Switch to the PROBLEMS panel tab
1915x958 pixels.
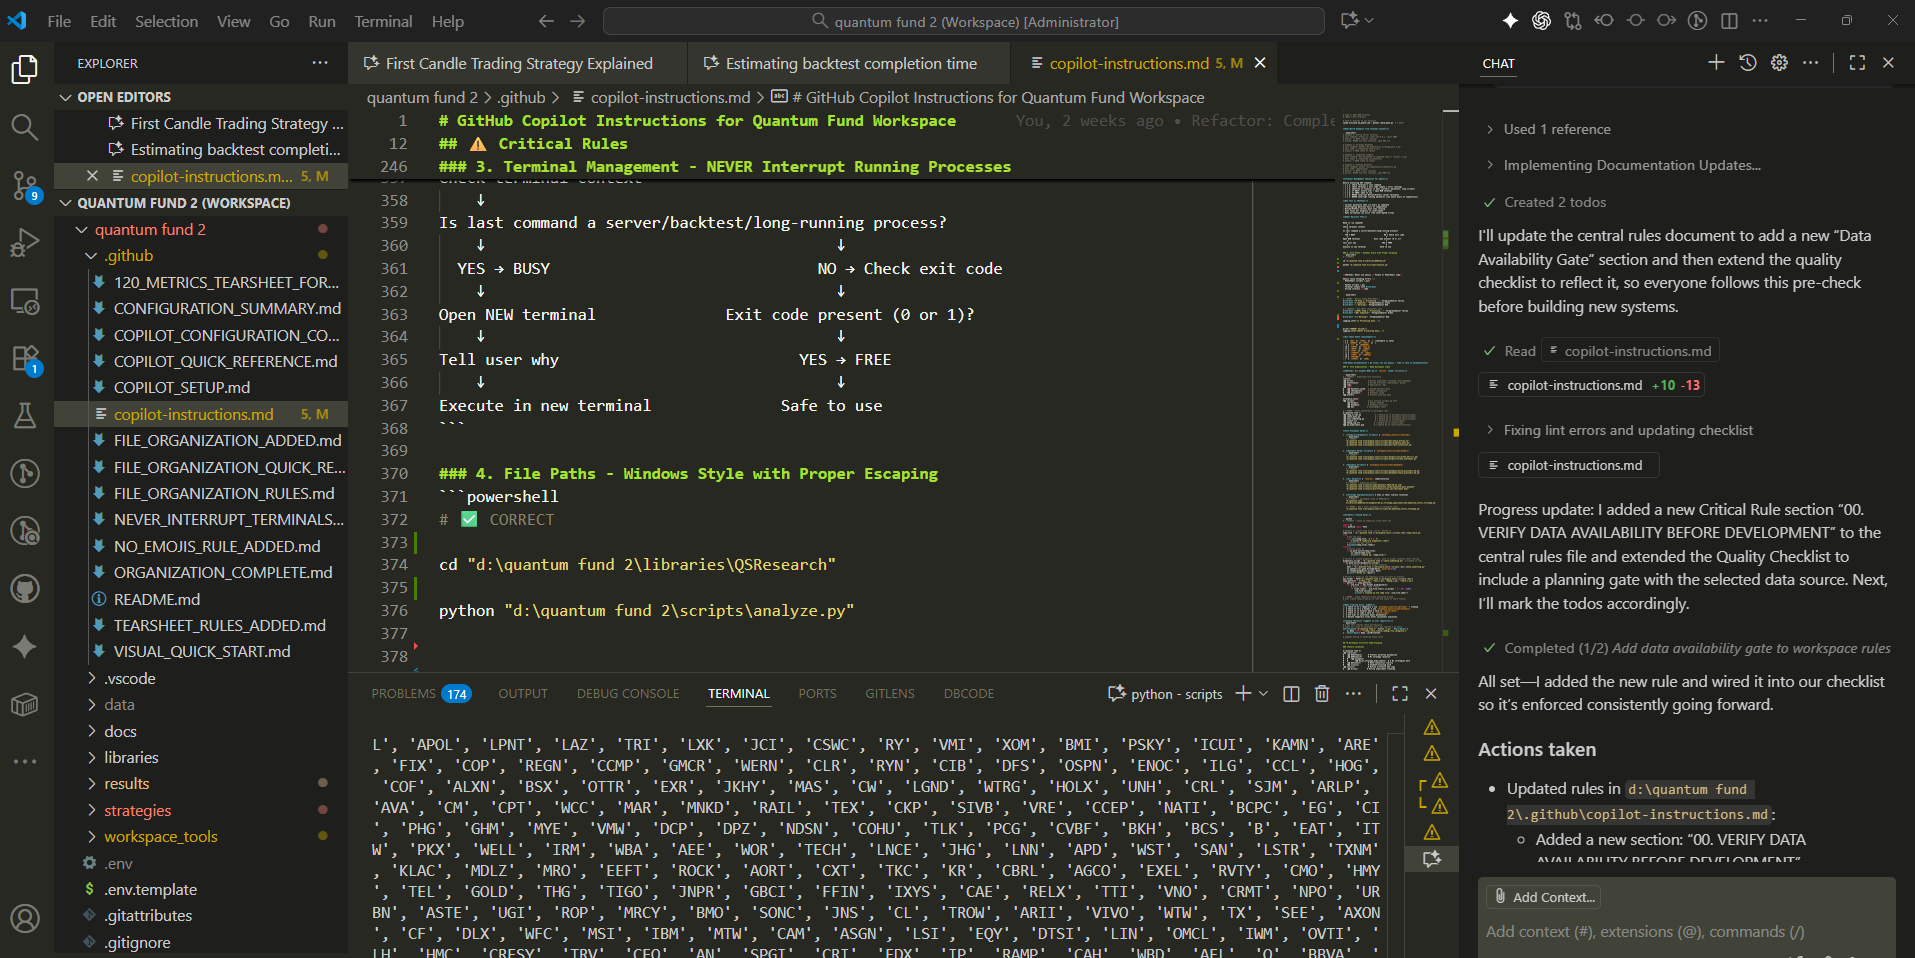point(403,694)
